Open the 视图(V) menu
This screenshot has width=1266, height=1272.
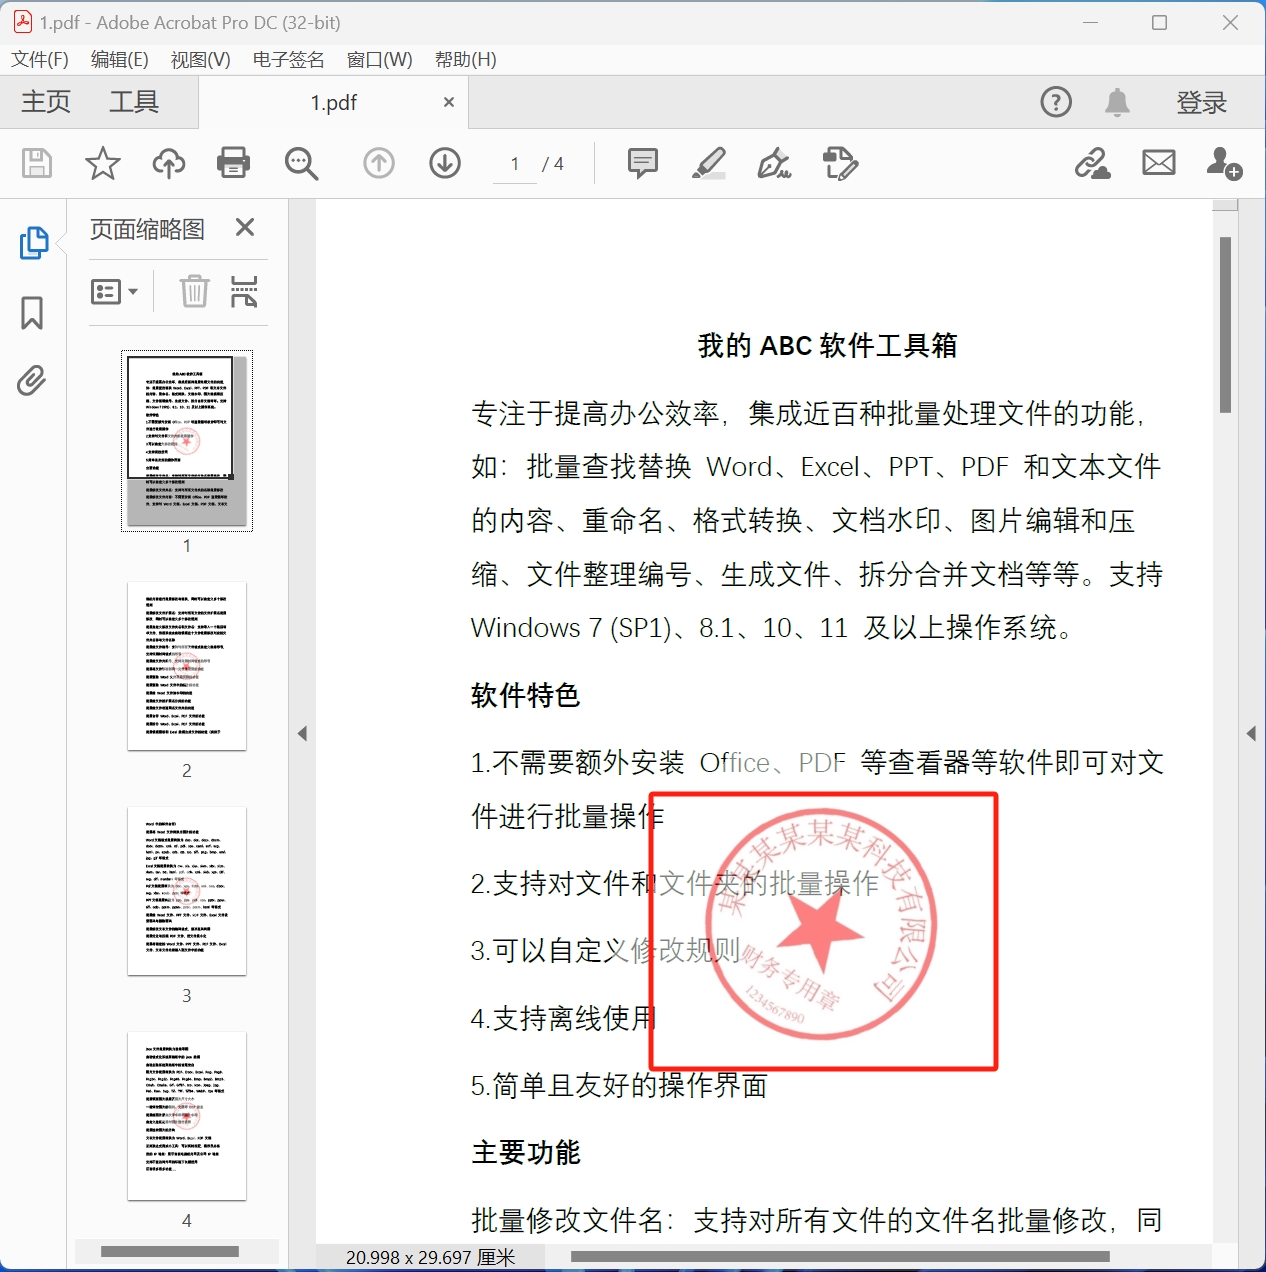[x=199, y=59]
